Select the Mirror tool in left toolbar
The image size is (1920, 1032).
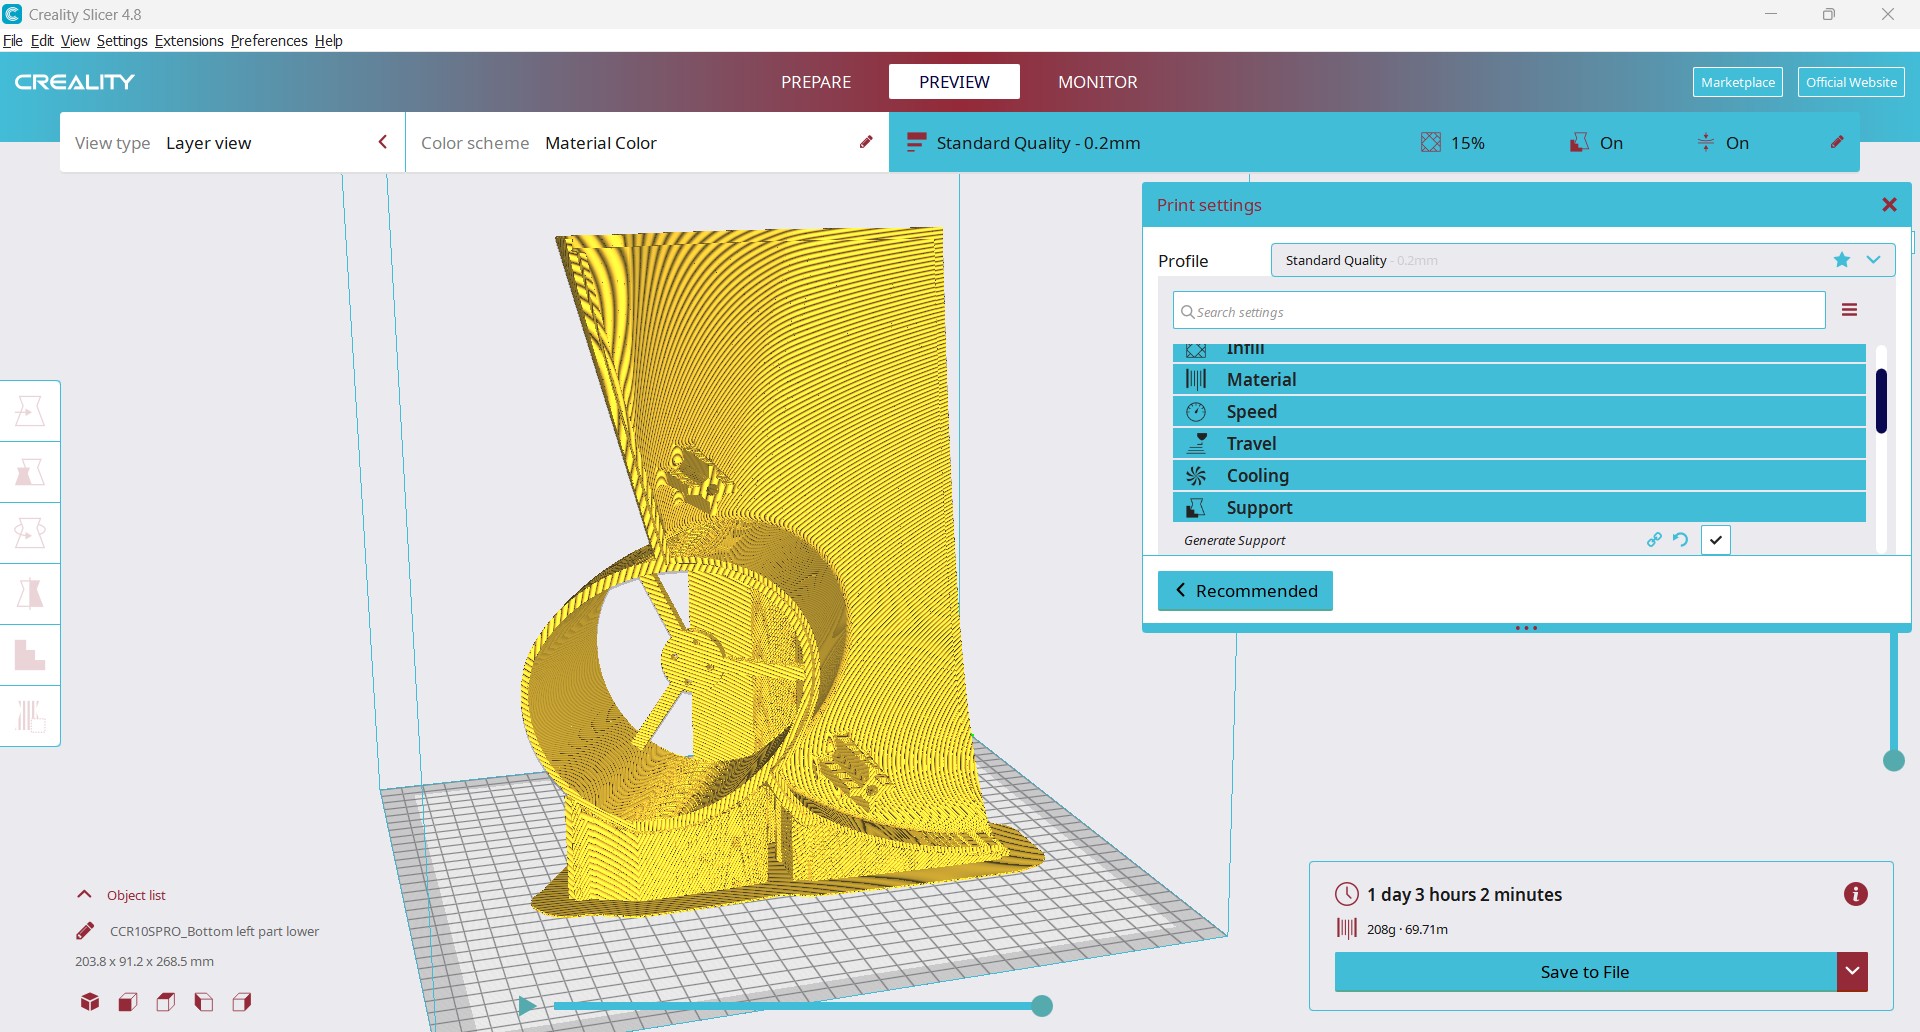coord(30,594)
